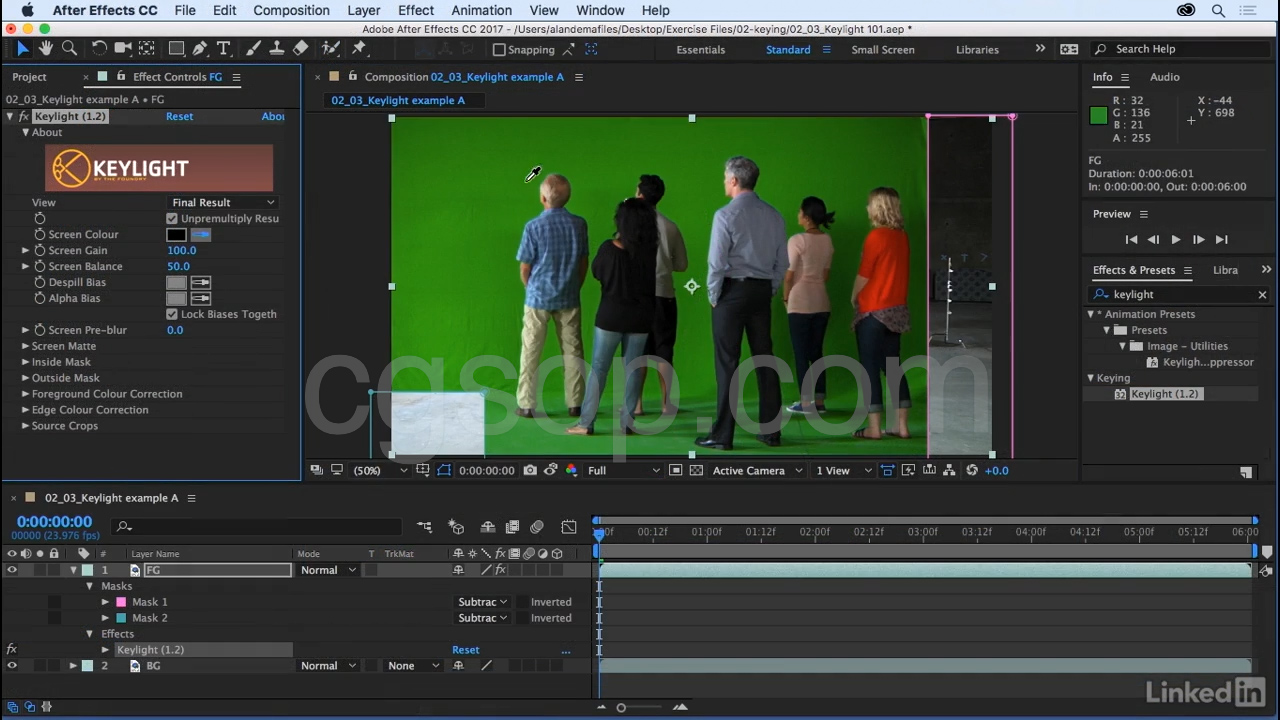The height and width of the screenshot is (720, 1280).
Task: Toggle Unpremultiply Result checkbox
Action: point(172,218)
